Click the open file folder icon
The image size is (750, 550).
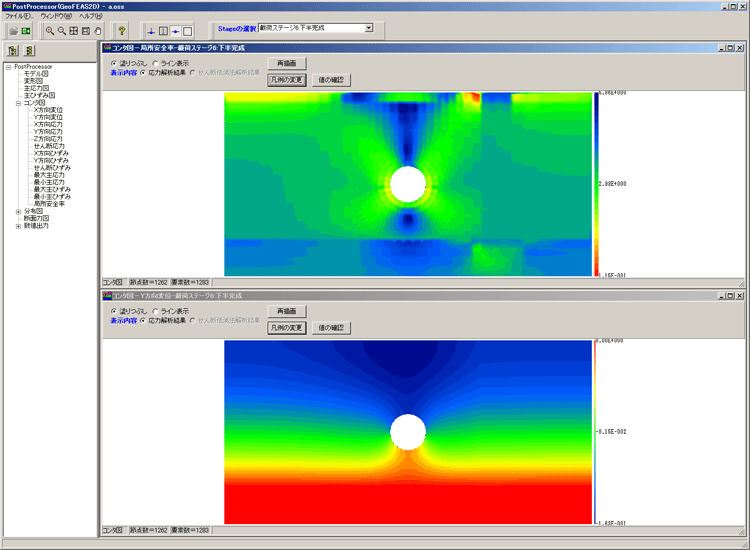click(x=13, y=31)
